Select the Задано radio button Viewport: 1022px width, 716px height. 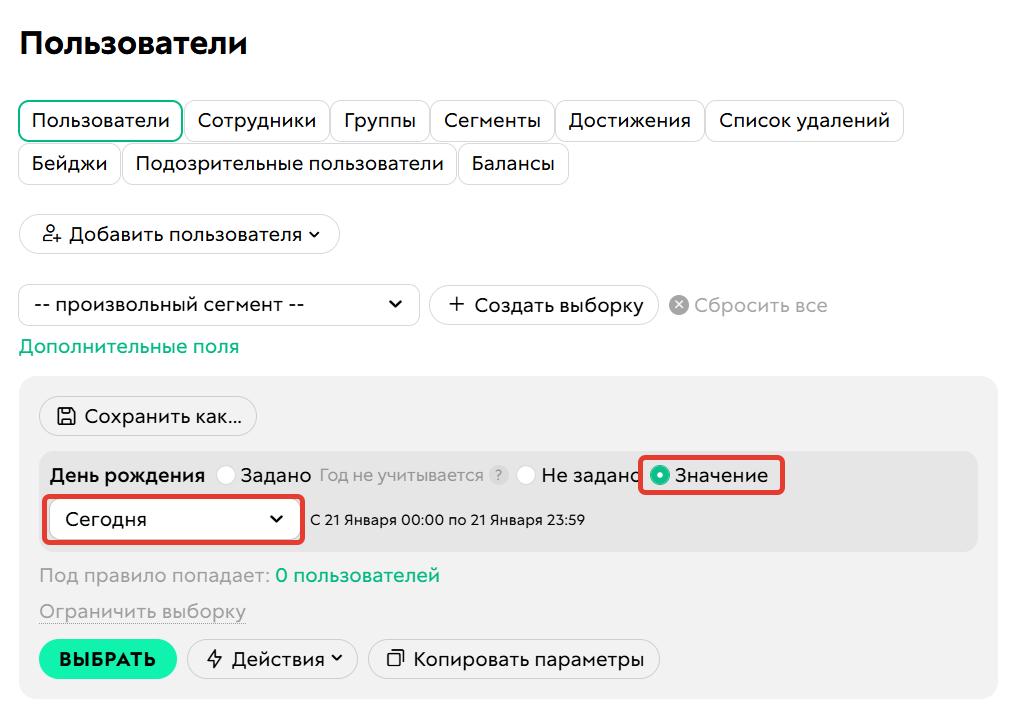click(x=227, y=476)
